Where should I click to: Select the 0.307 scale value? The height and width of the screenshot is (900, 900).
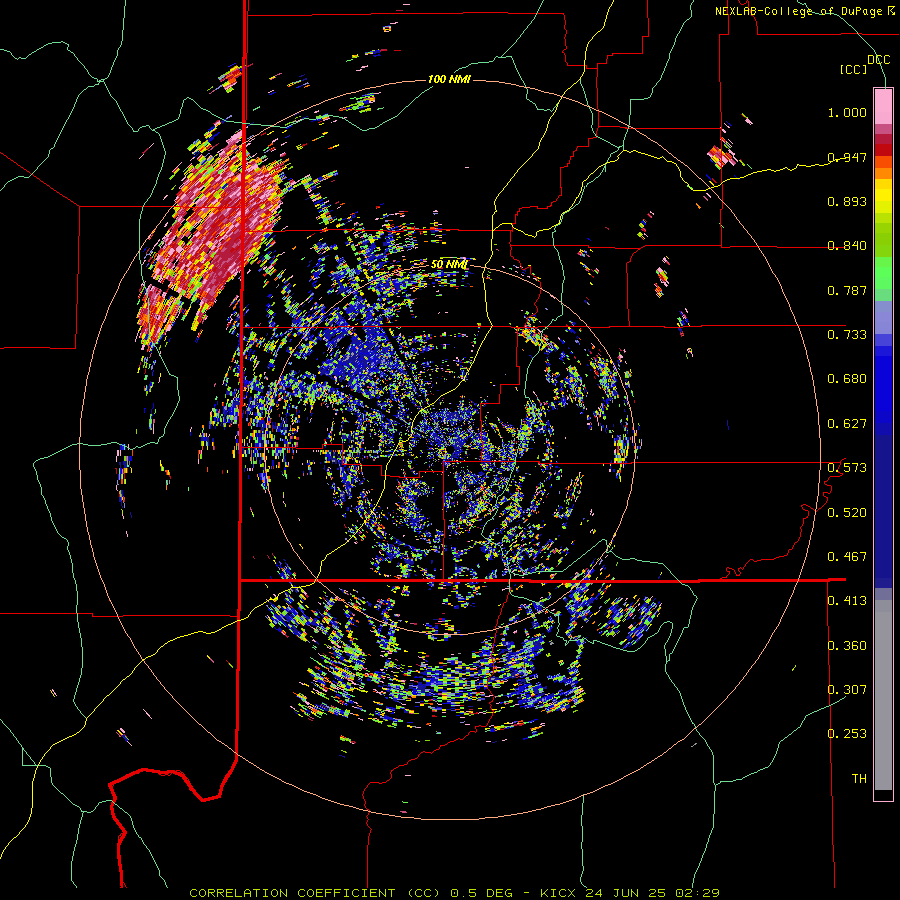tap(847, 690)
